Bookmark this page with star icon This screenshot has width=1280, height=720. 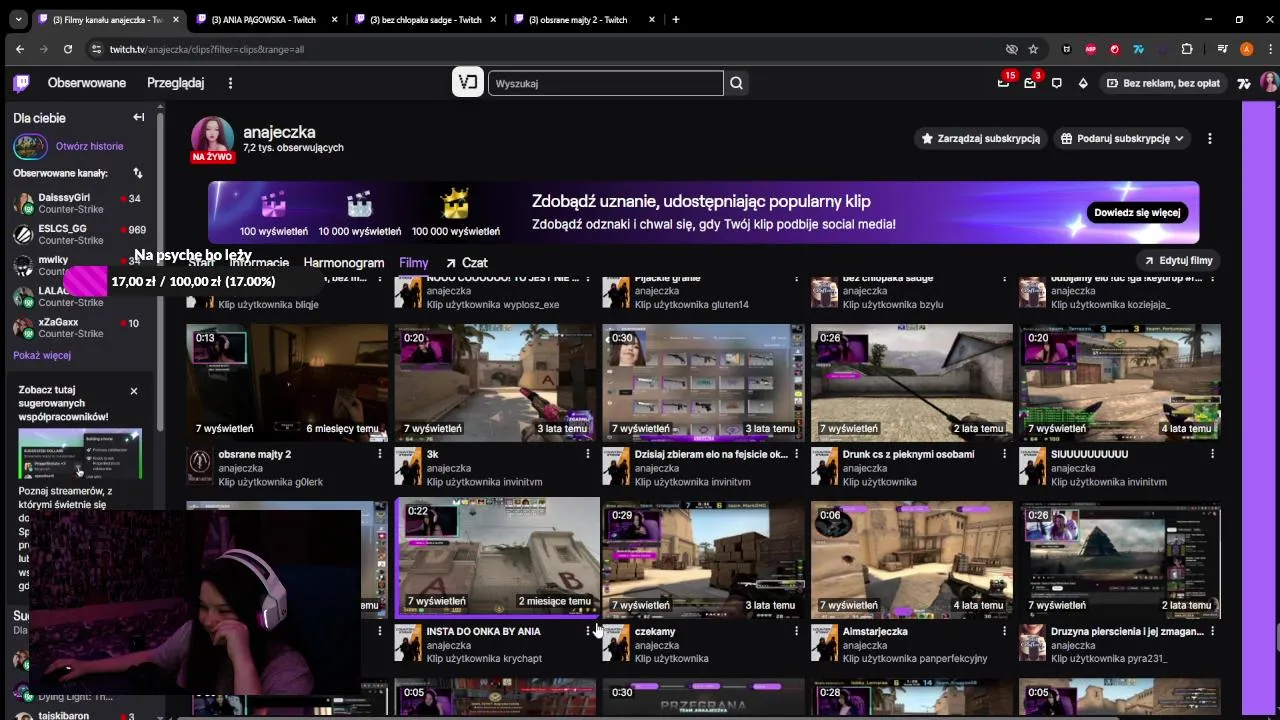(1033, 49)
